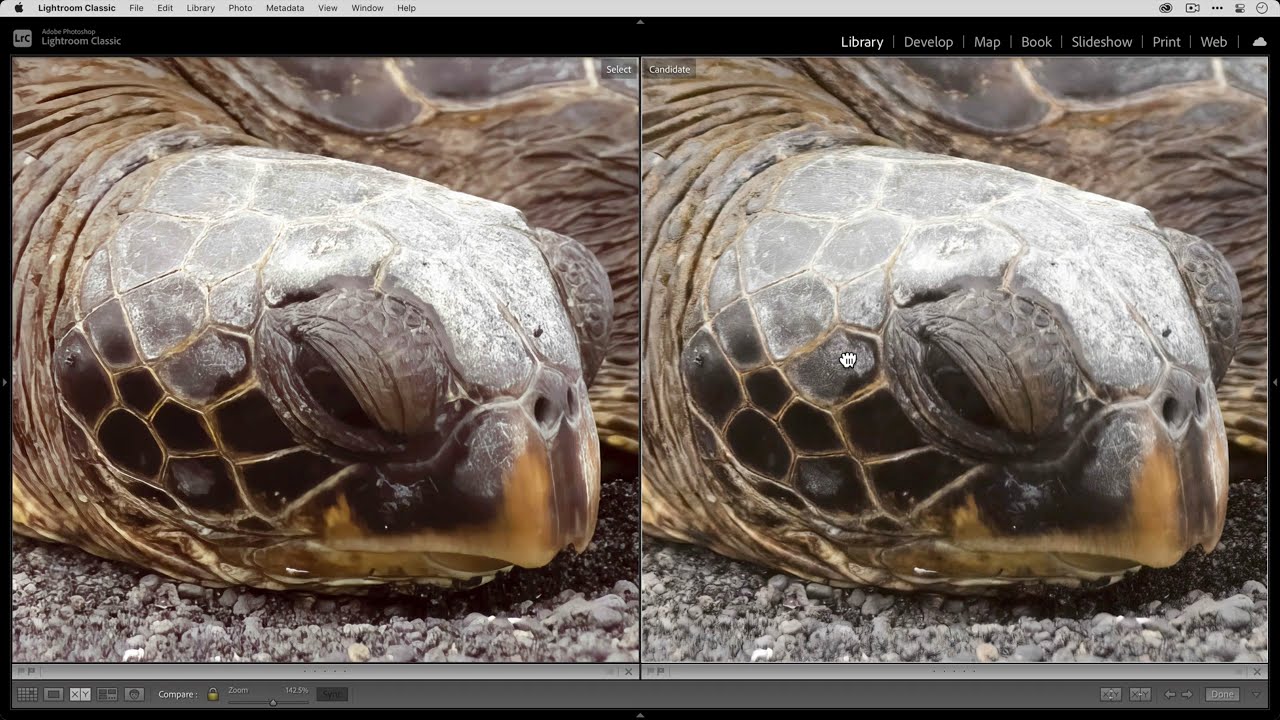
Task: Open Creative Cloud menu bar icon
Action: pyautogui.click(x=1166, y=8)
